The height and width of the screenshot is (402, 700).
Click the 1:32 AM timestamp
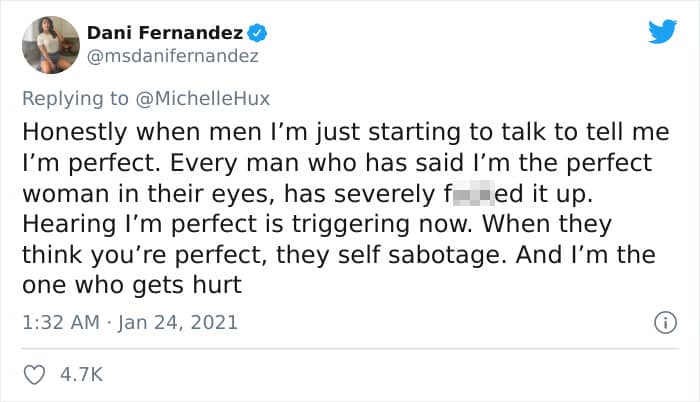[59, 323]
